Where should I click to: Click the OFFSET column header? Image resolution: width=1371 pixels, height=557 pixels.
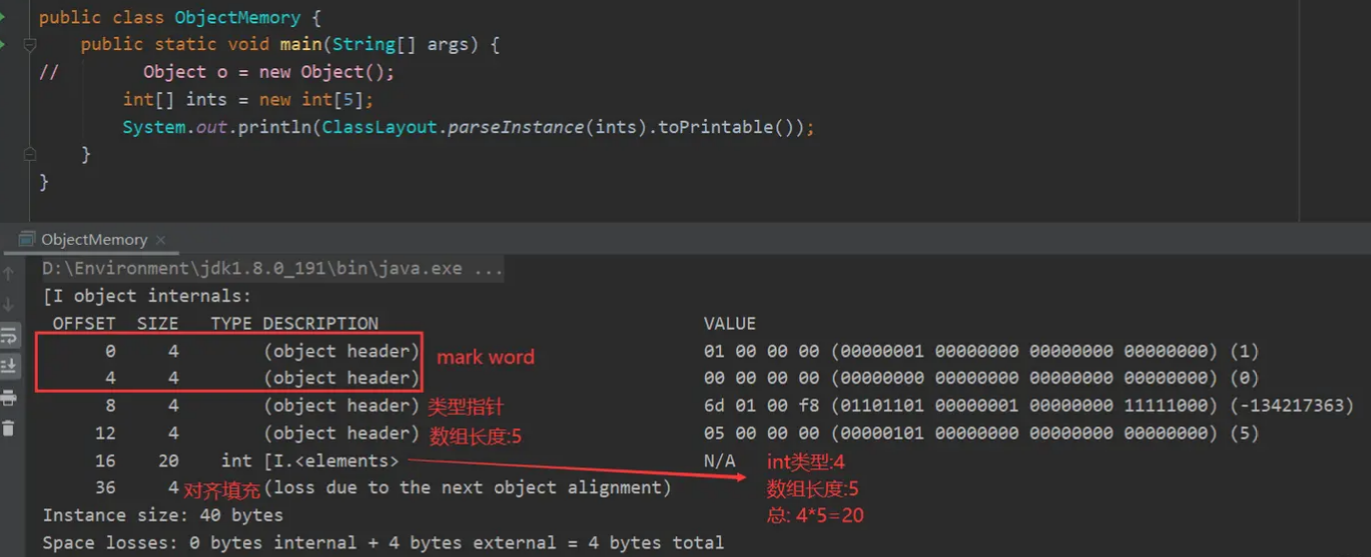[84, 324]
